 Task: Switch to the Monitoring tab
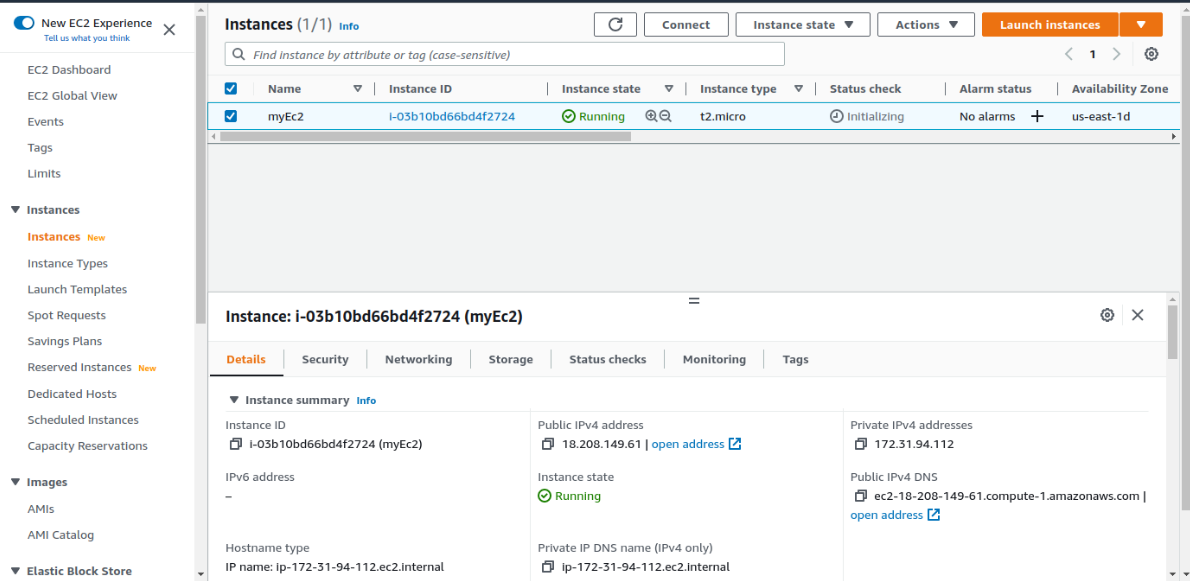point(713,359)
